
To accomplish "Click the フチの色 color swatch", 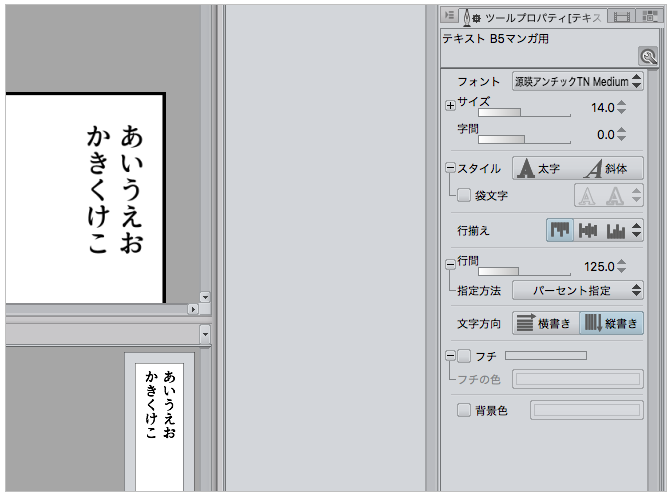I will click(x=578, y=379).
